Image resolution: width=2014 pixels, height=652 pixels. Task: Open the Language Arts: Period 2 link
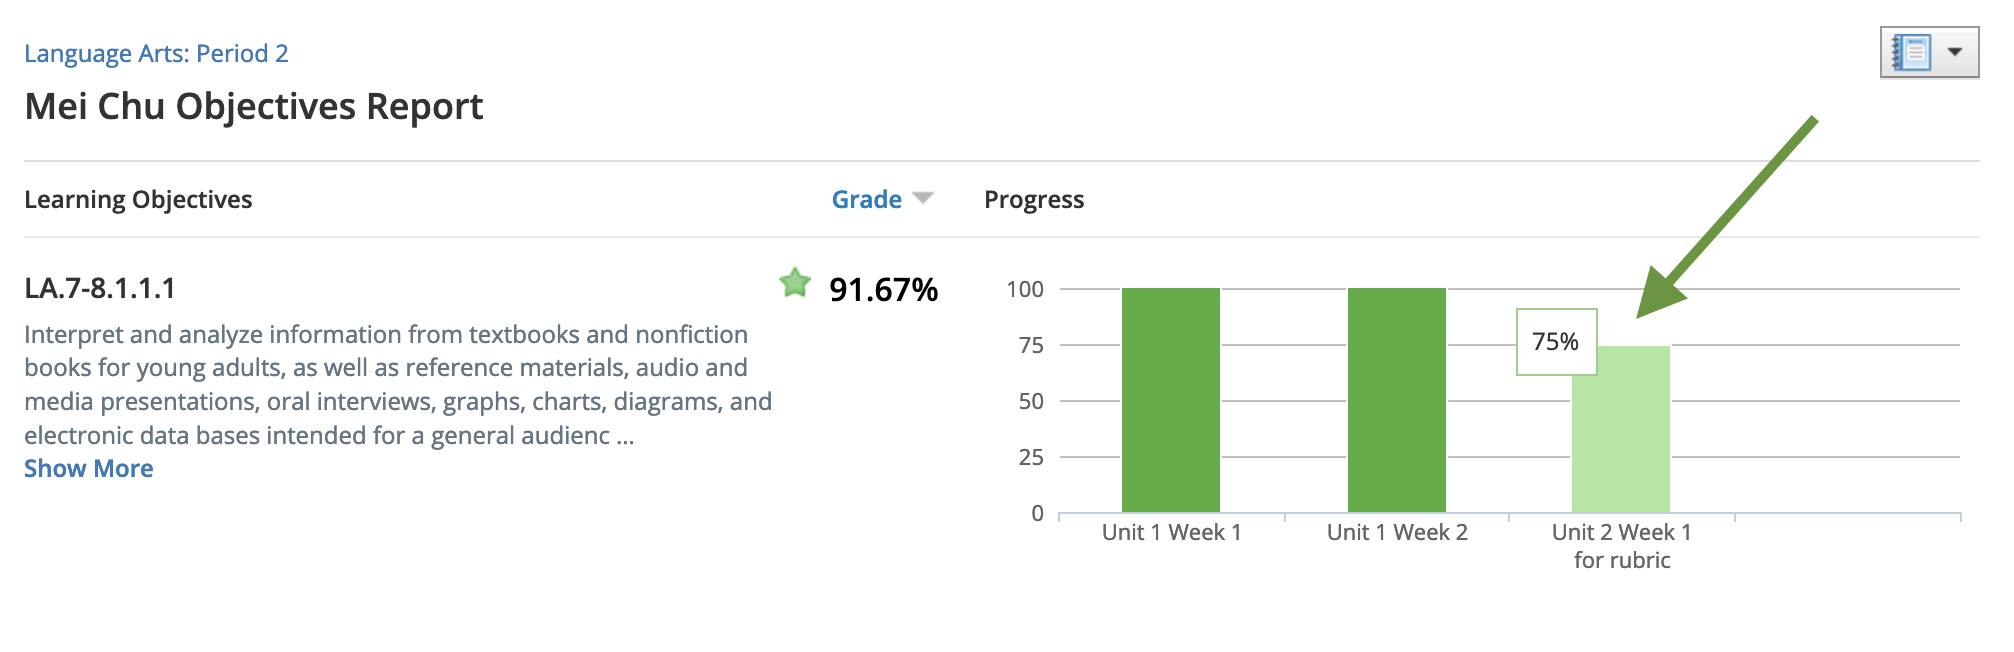[x=156, y=54]
